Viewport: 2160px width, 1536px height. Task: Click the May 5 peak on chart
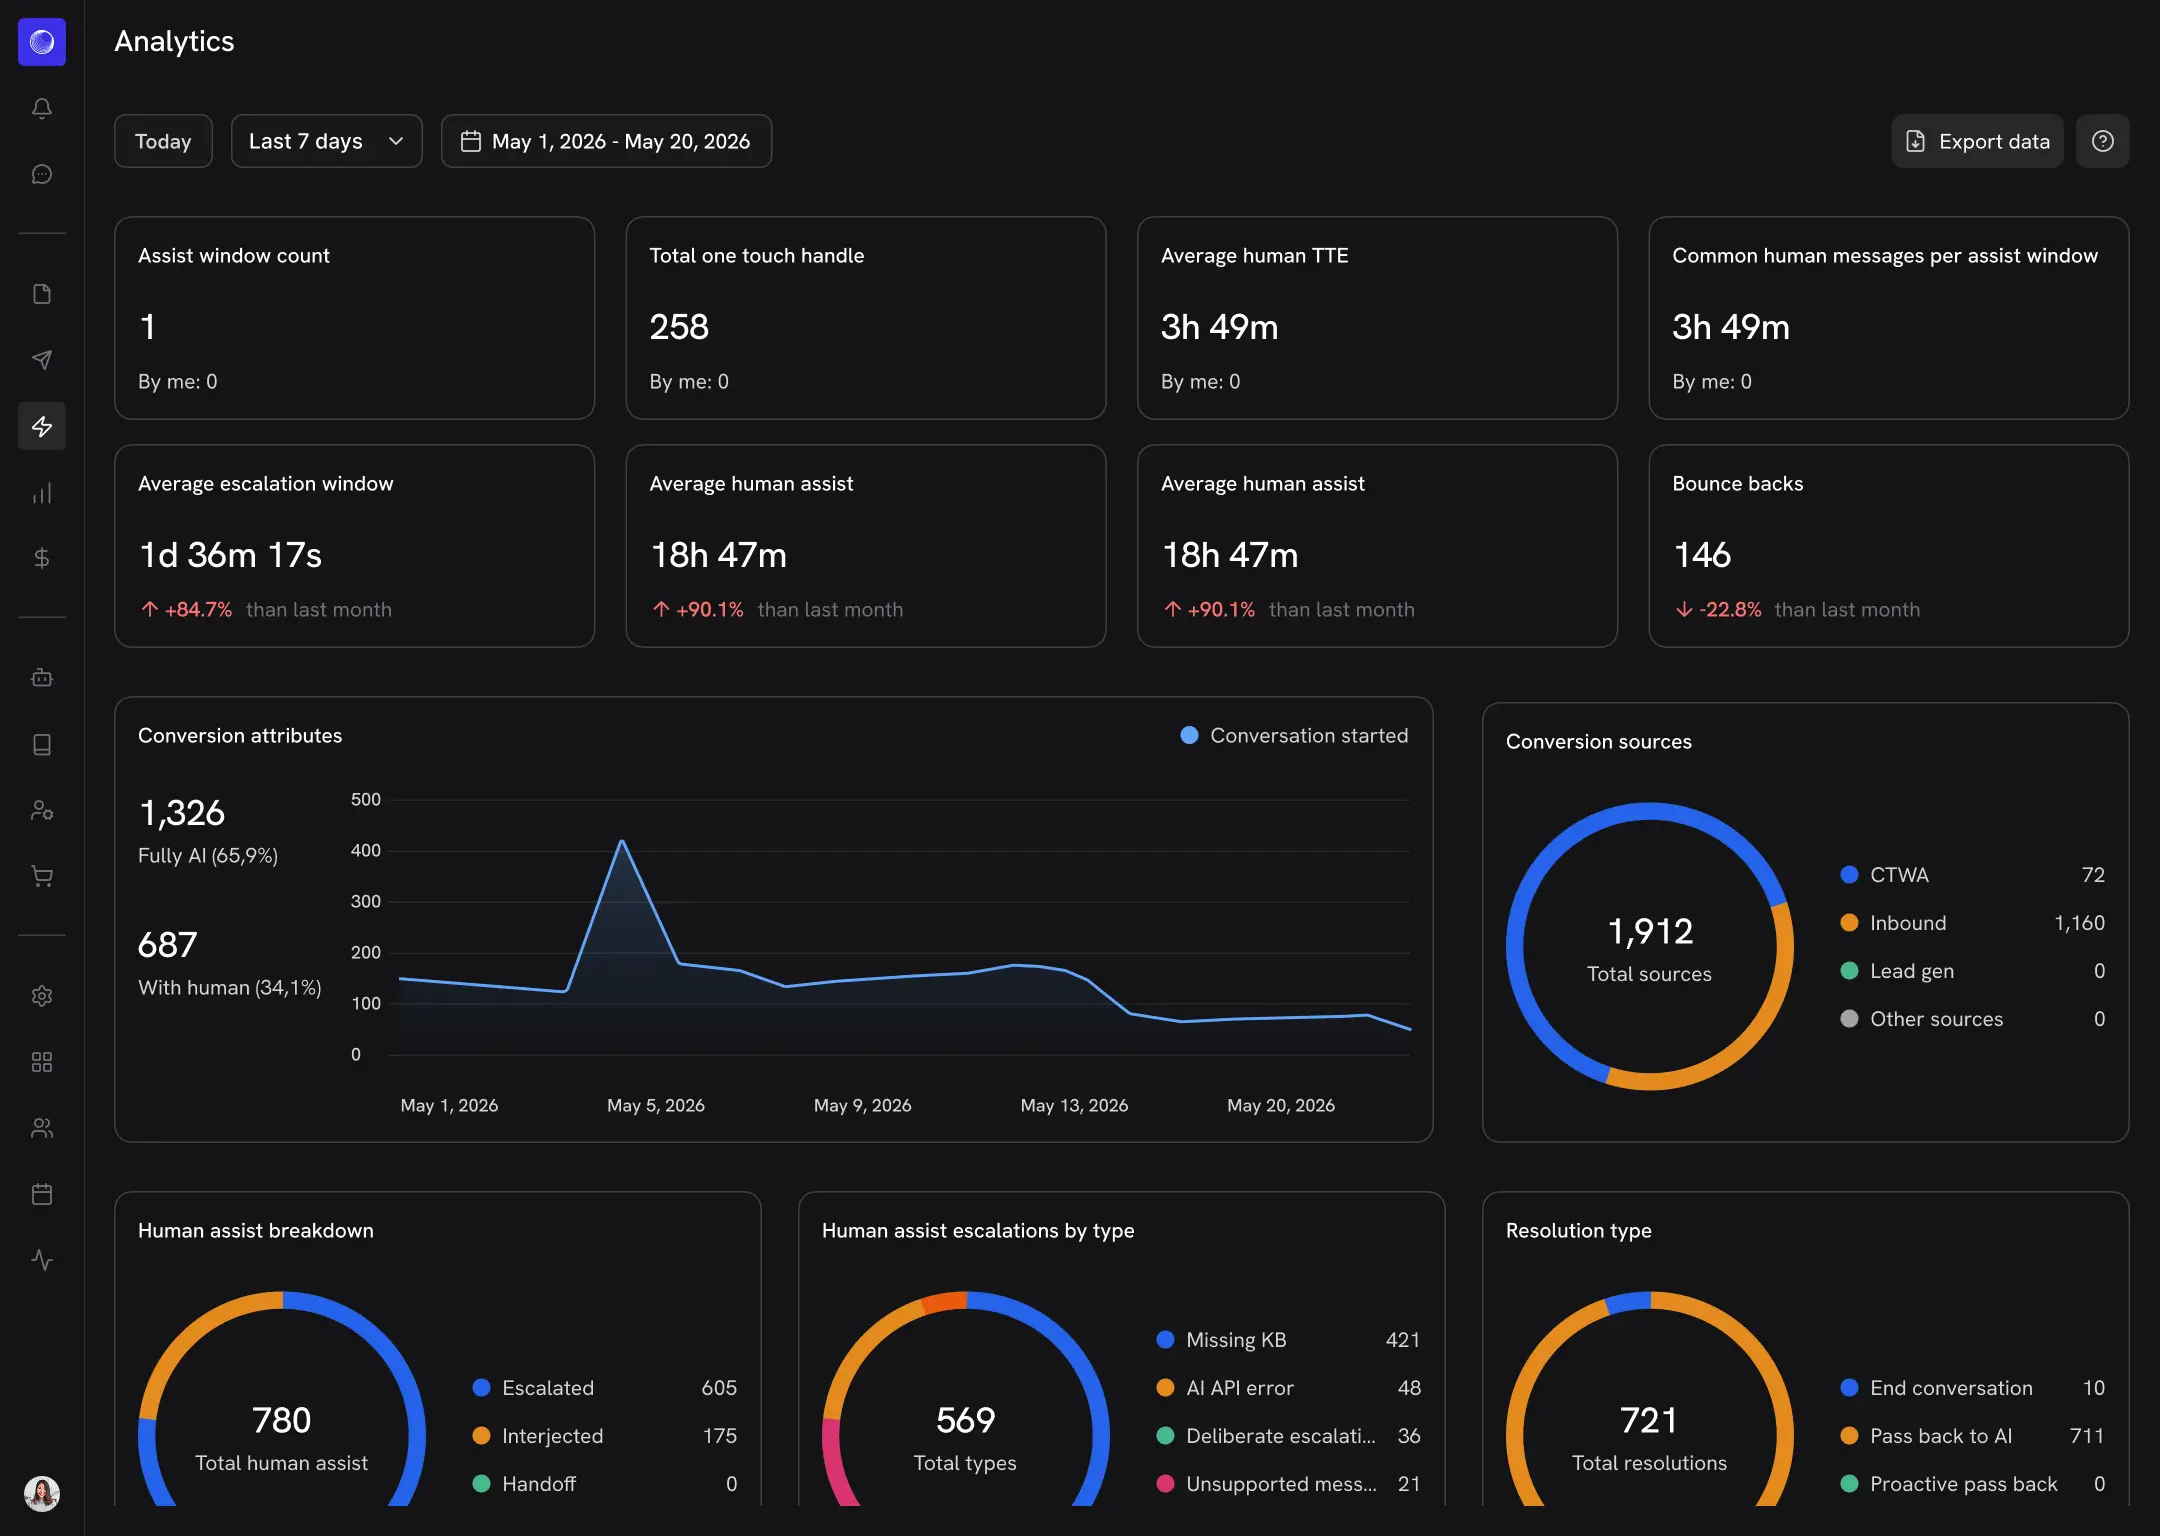pos(622,842)
